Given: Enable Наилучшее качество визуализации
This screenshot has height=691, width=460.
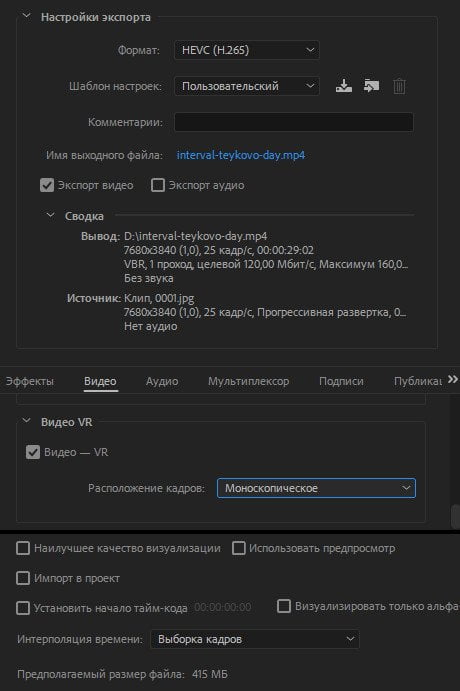Looking at the screenshot, I should click(x=23, y=548).
